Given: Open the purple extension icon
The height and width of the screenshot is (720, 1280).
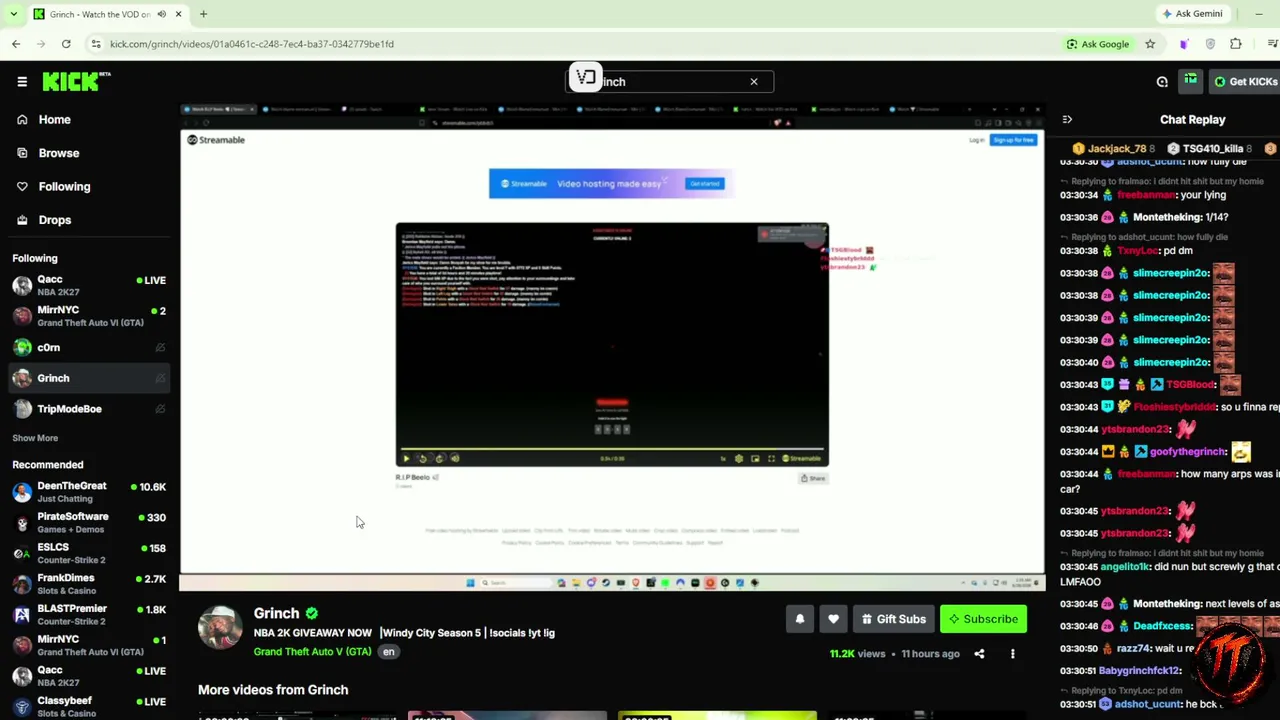Looking at the screenshot, I should (1184, 44).
